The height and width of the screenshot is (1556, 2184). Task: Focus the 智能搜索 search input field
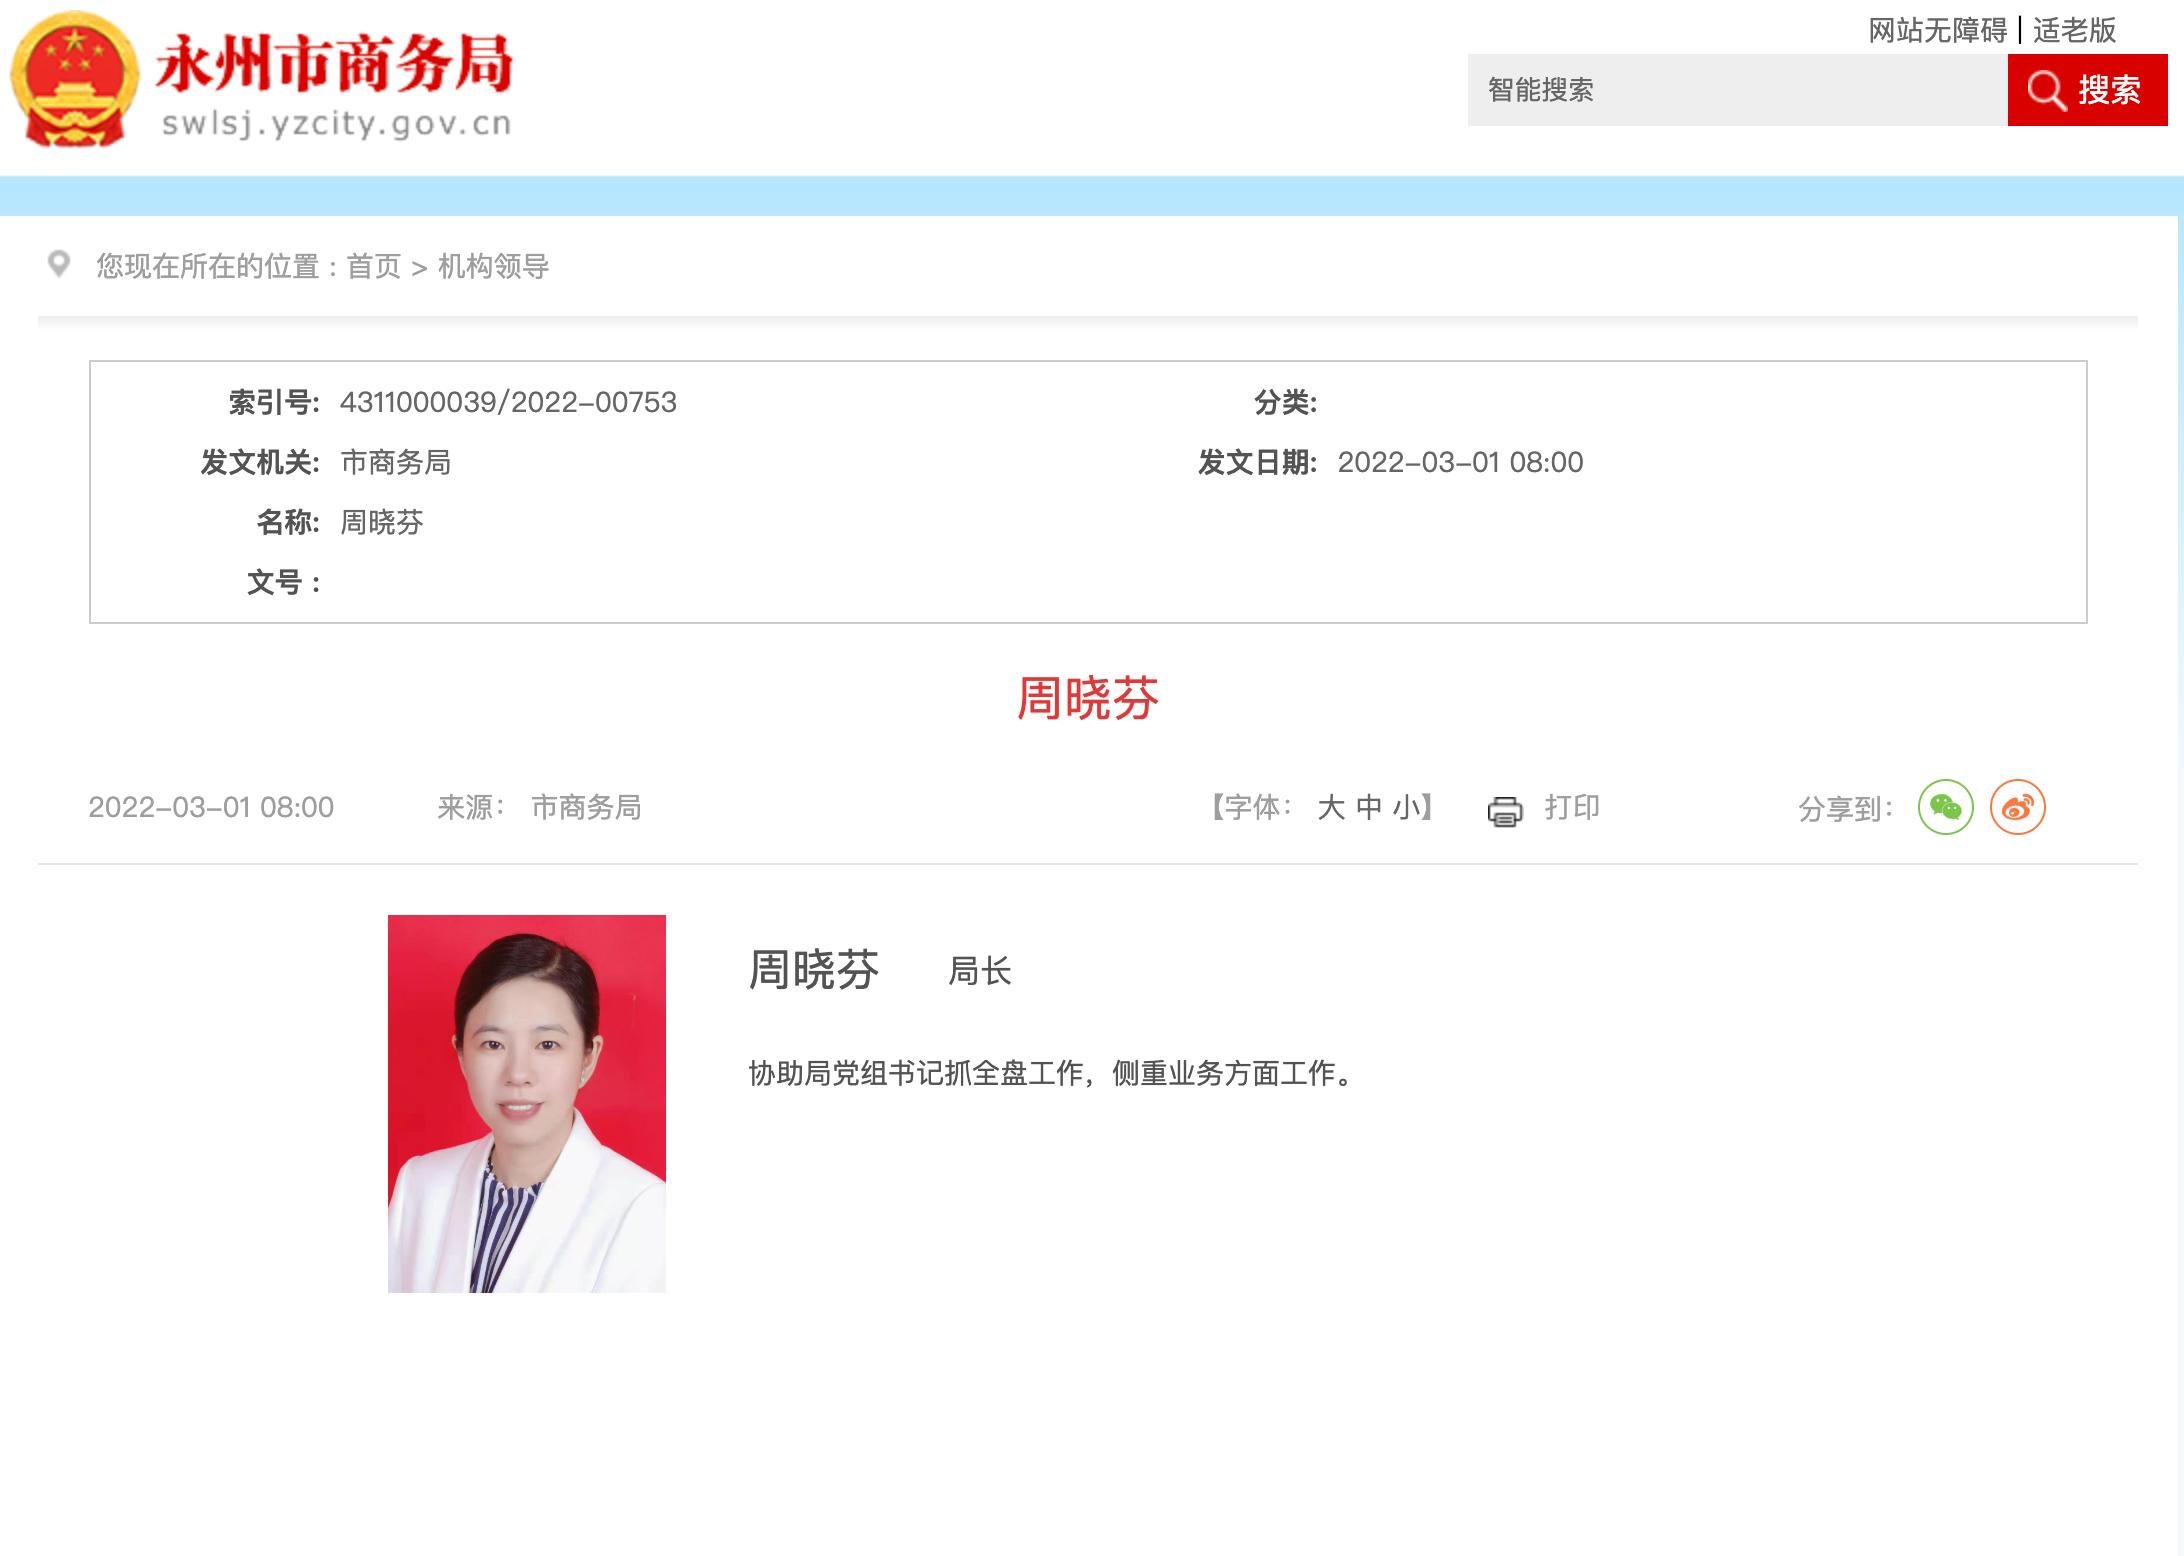point(1737,90)
